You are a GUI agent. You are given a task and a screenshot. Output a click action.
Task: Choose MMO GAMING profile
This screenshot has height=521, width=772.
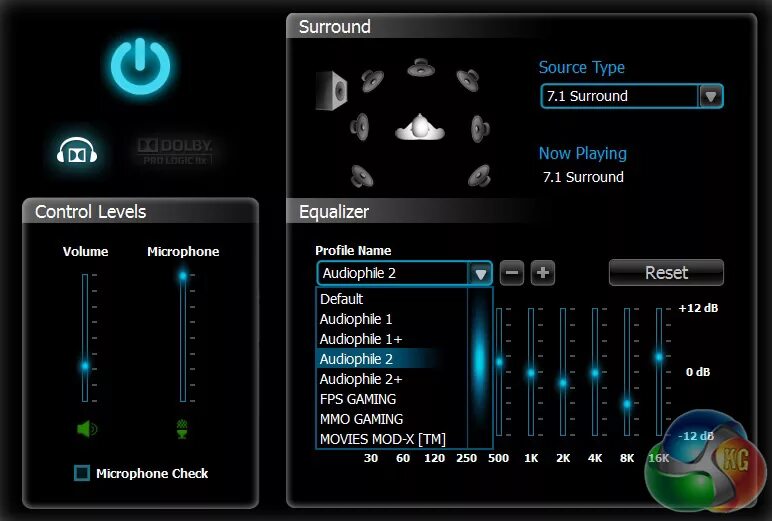coord(391,419)
